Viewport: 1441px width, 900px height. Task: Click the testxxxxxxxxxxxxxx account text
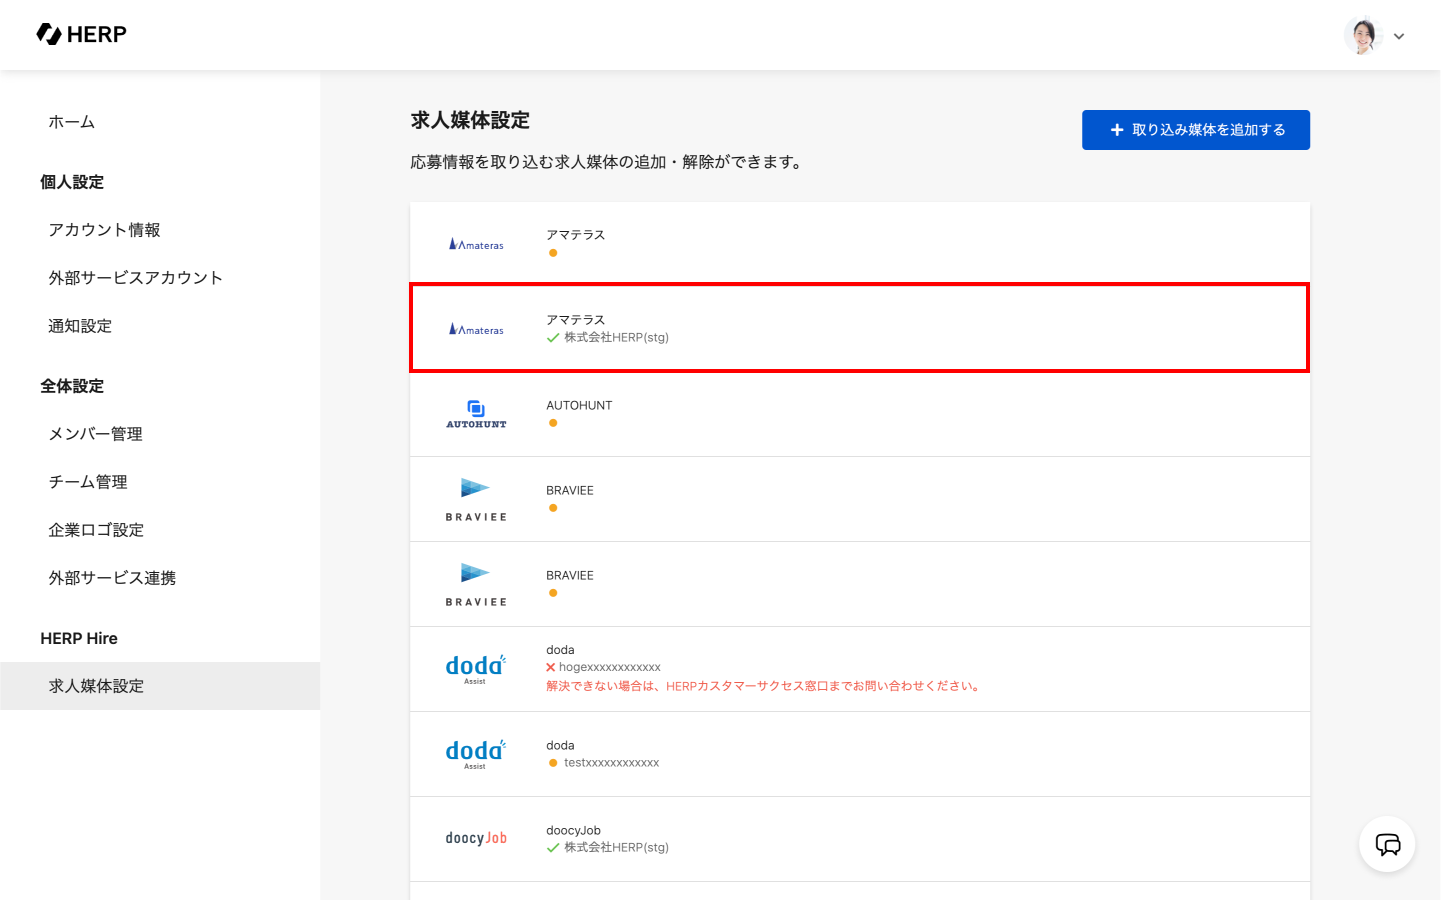[611, 763]
